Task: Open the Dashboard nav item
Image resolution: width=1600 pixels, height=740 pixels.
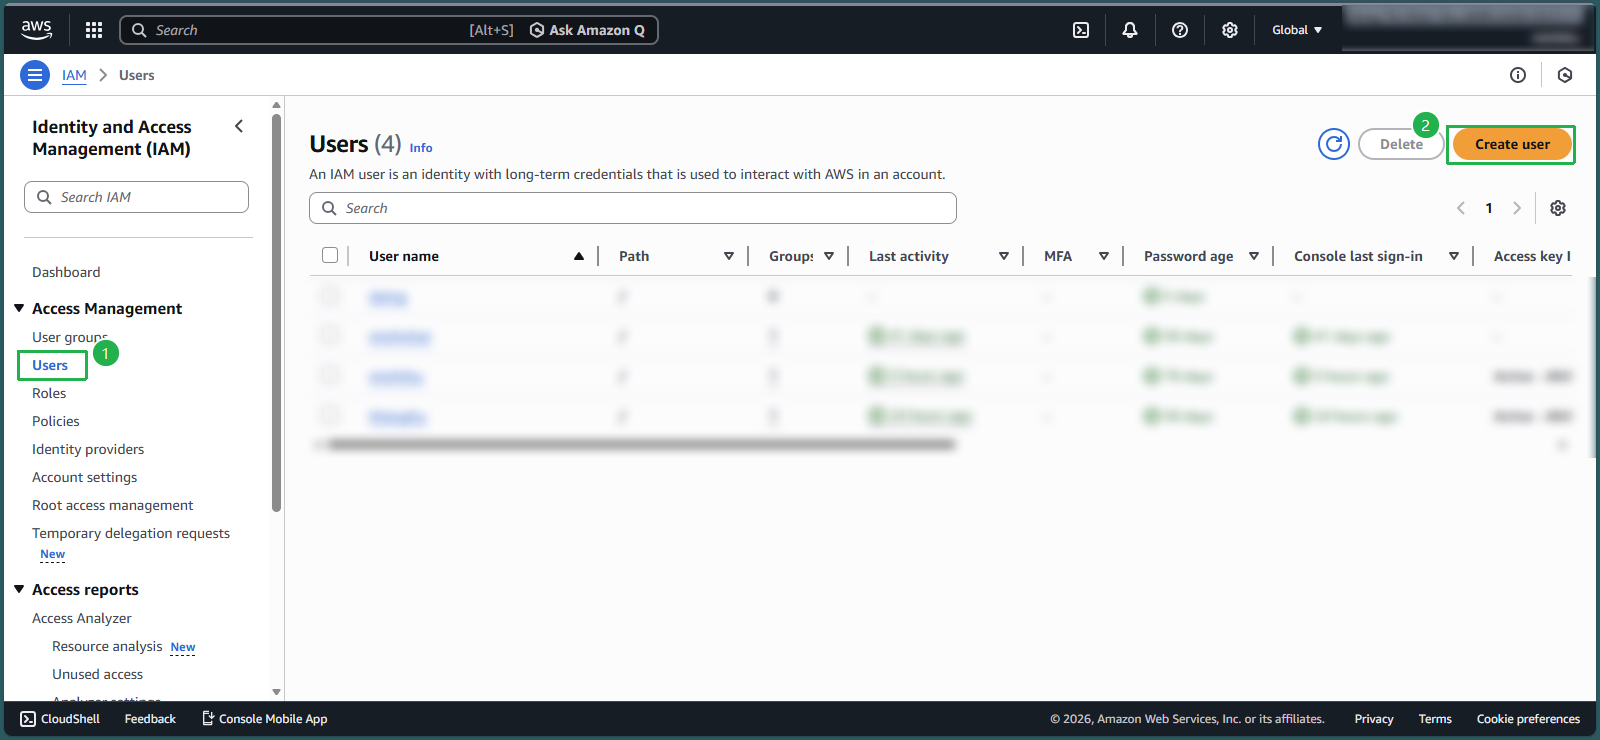Action: (66, 272)
